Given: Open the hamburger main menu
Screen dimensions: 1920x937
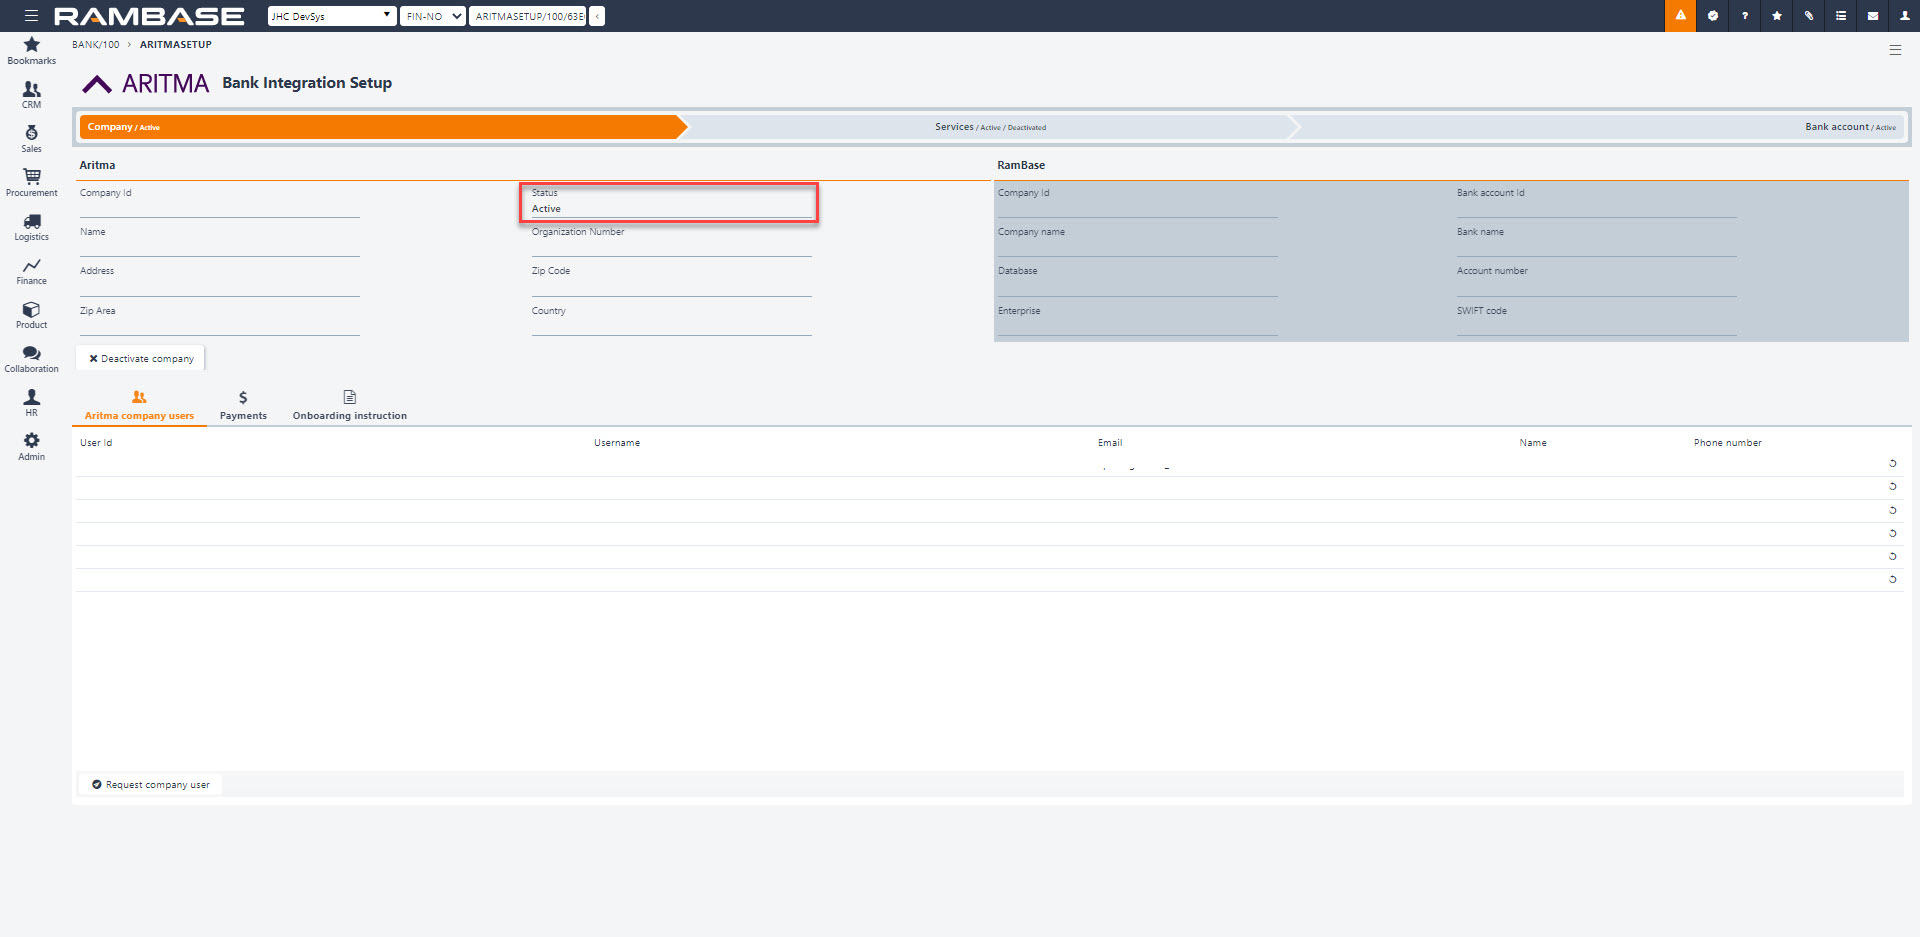Looking at the screenshot, I should point(31,16).
